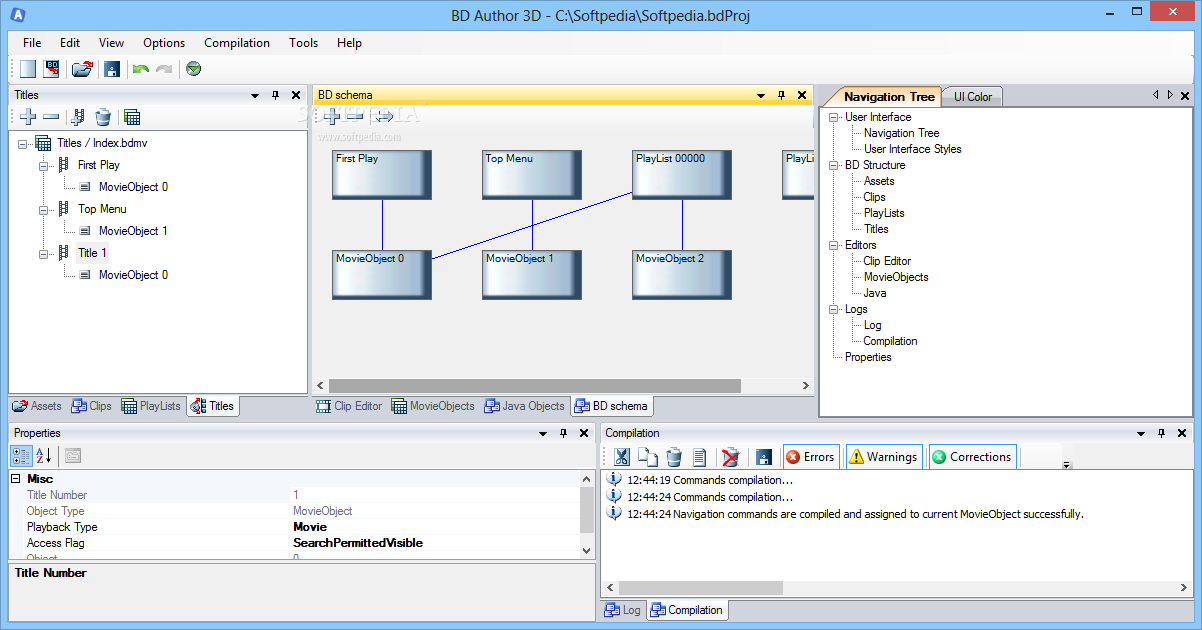Switch to the PlayLists tab
The width and height of the screenshot is (1202, 630).
coord(151,406)
